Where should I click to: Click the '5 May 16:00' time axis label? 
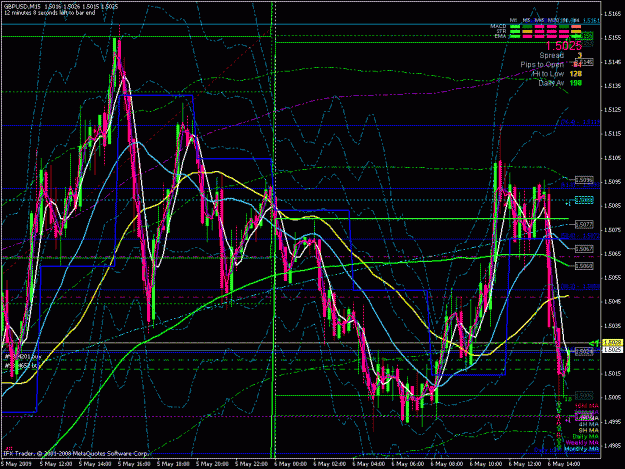coord(134,464)
